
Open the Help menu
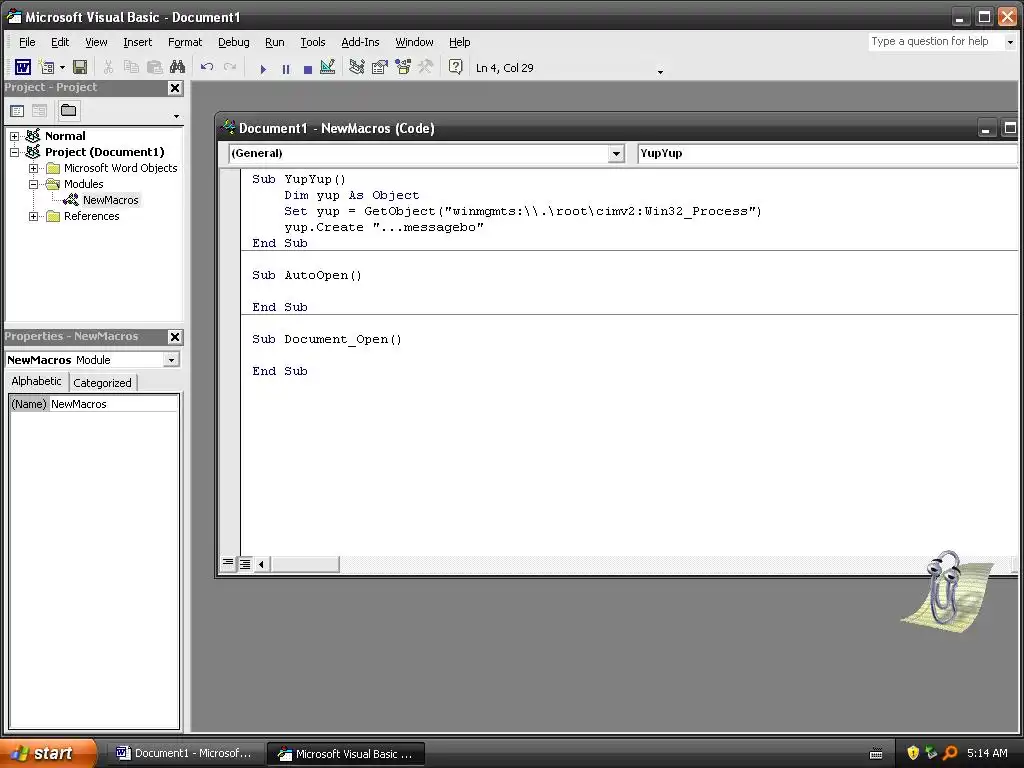[460, 42]
